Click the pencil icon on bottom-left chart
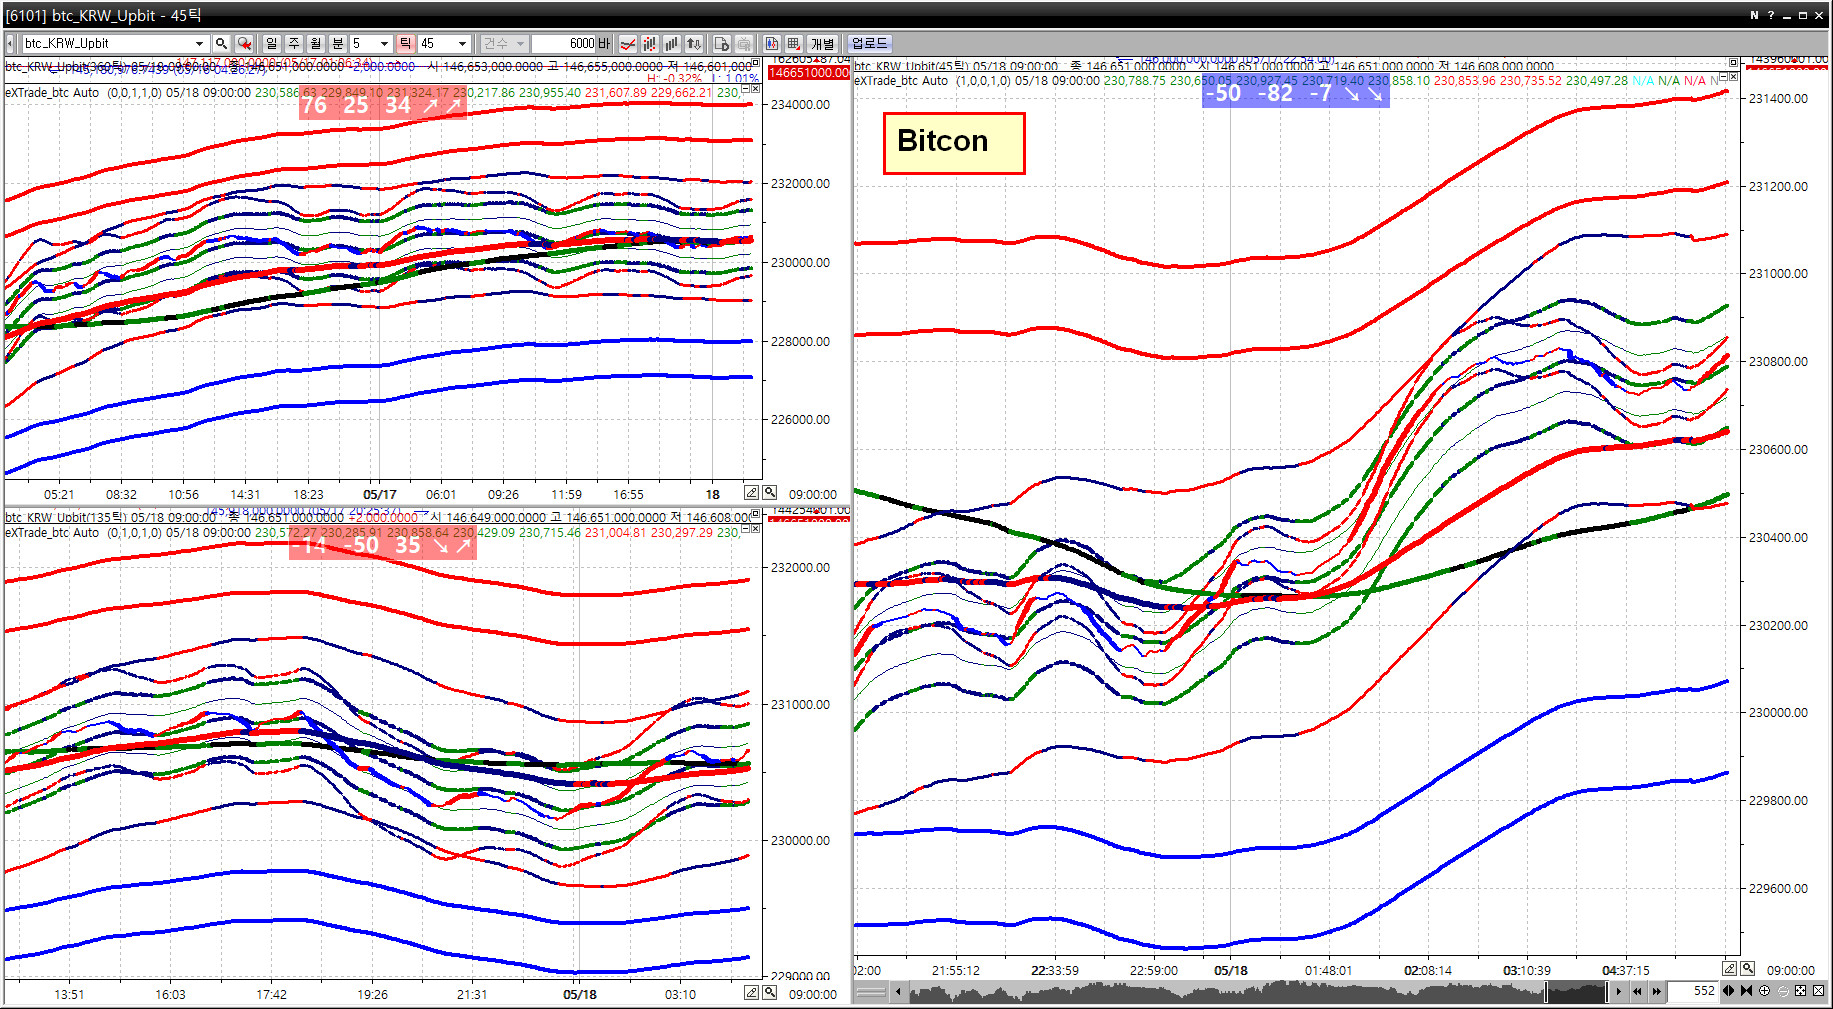Viewport: 1833px width, 1009px height. click(751, 993)
